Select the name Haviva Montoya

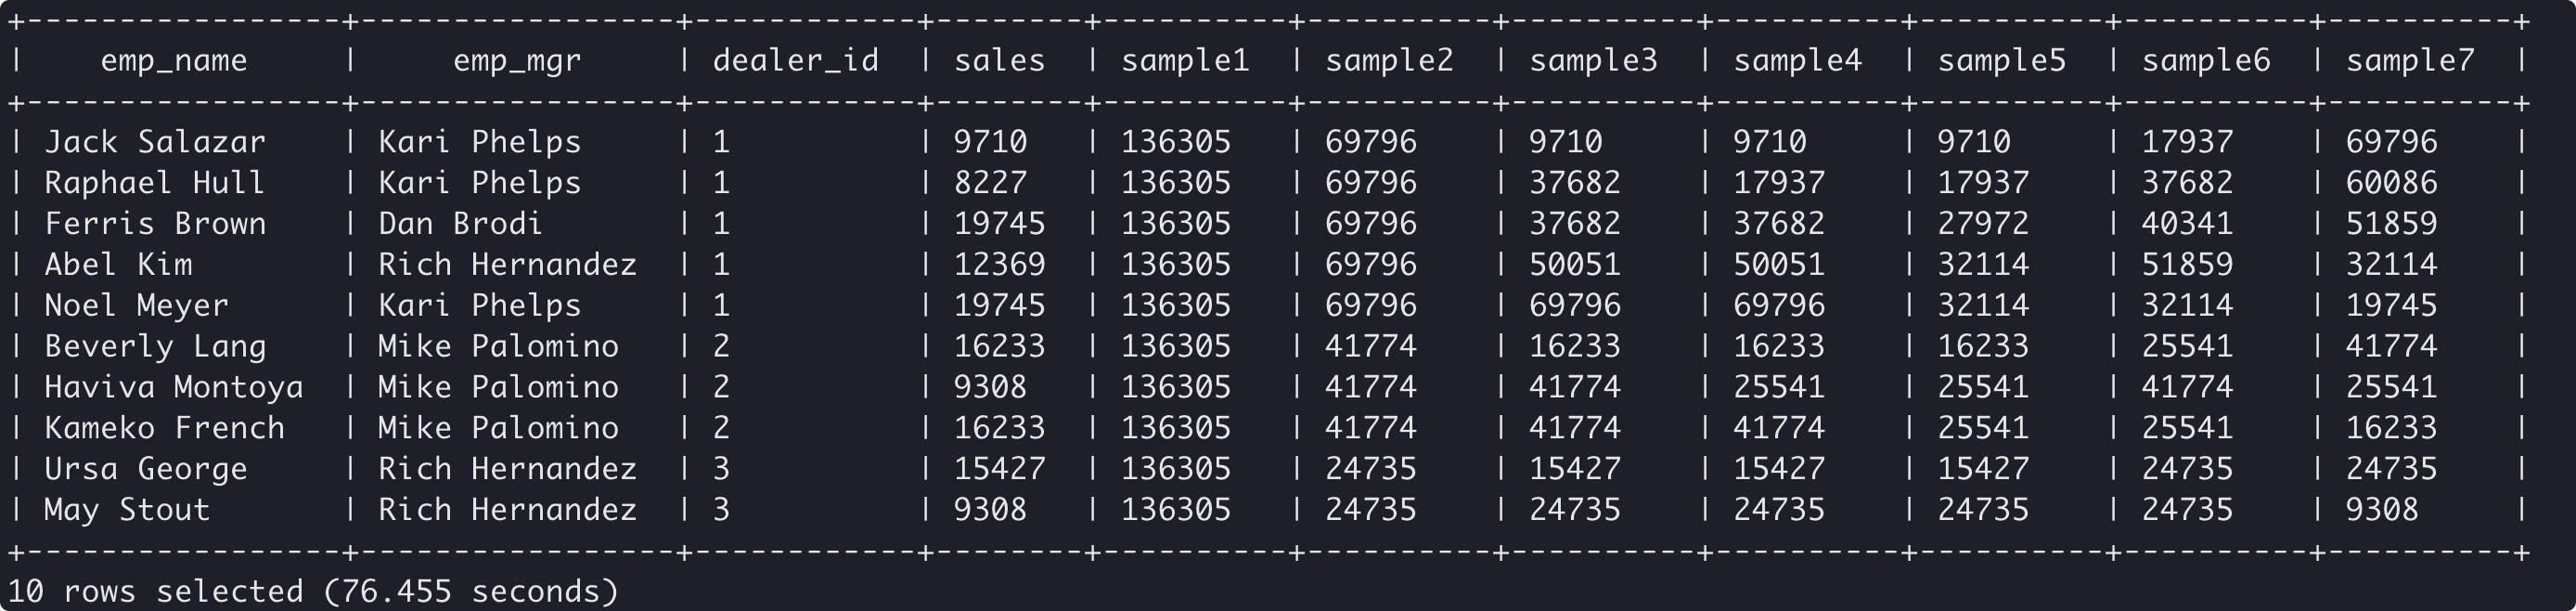174,388
